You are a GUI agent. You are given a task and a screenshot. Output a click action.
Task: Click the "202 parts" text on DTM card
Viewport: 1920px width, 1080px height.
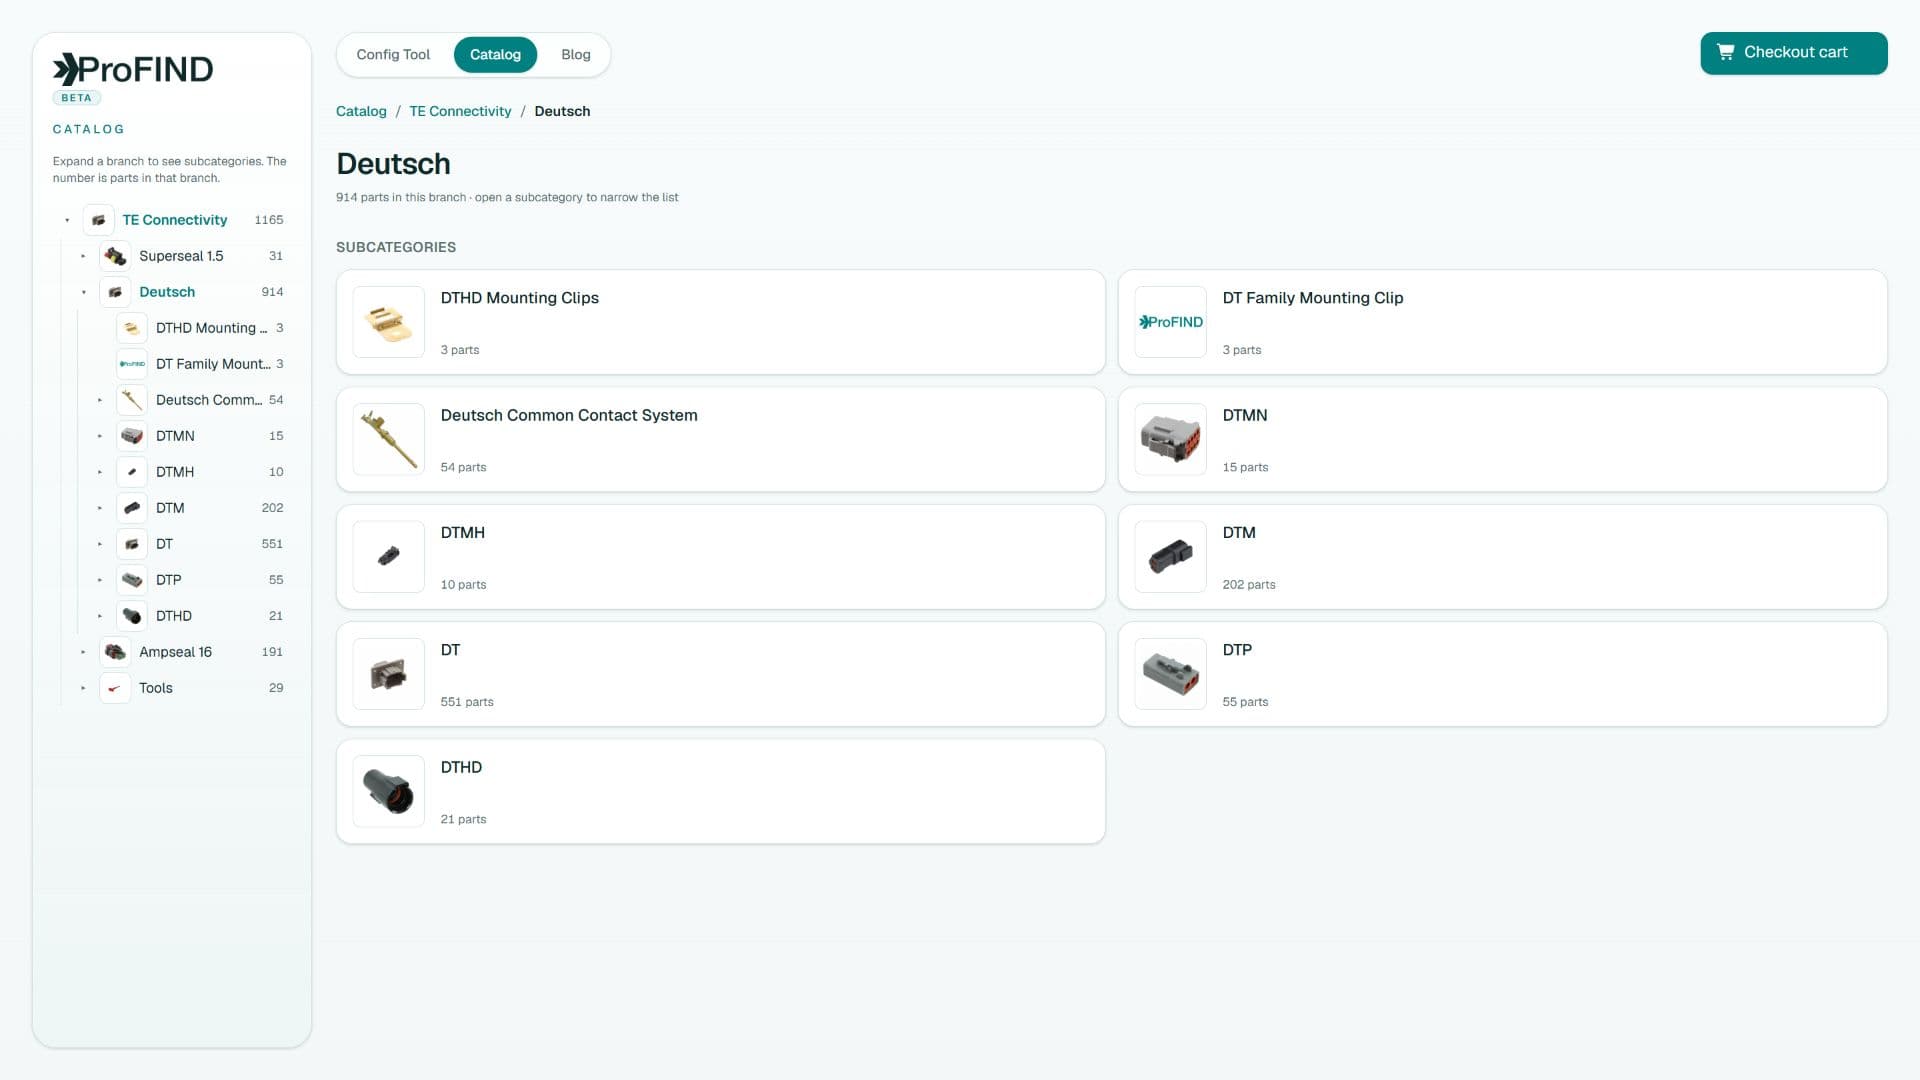[x=1249, y=585]
